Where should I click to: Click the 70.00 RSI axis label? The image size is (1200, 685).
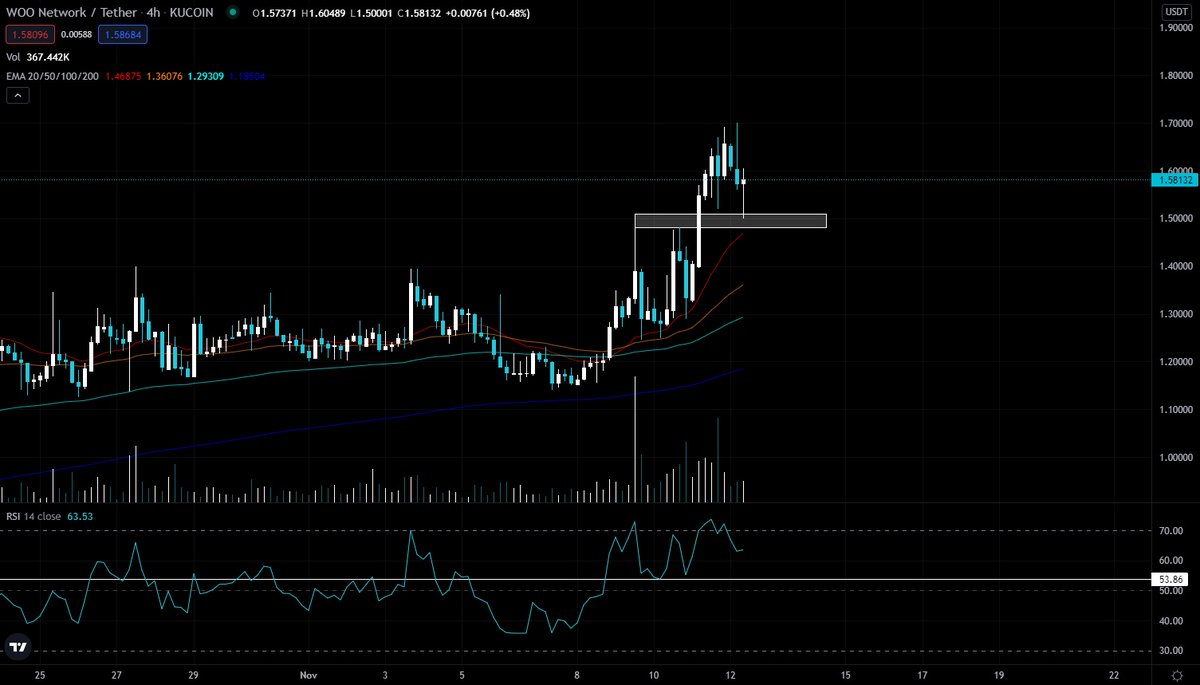point(1170,531)
